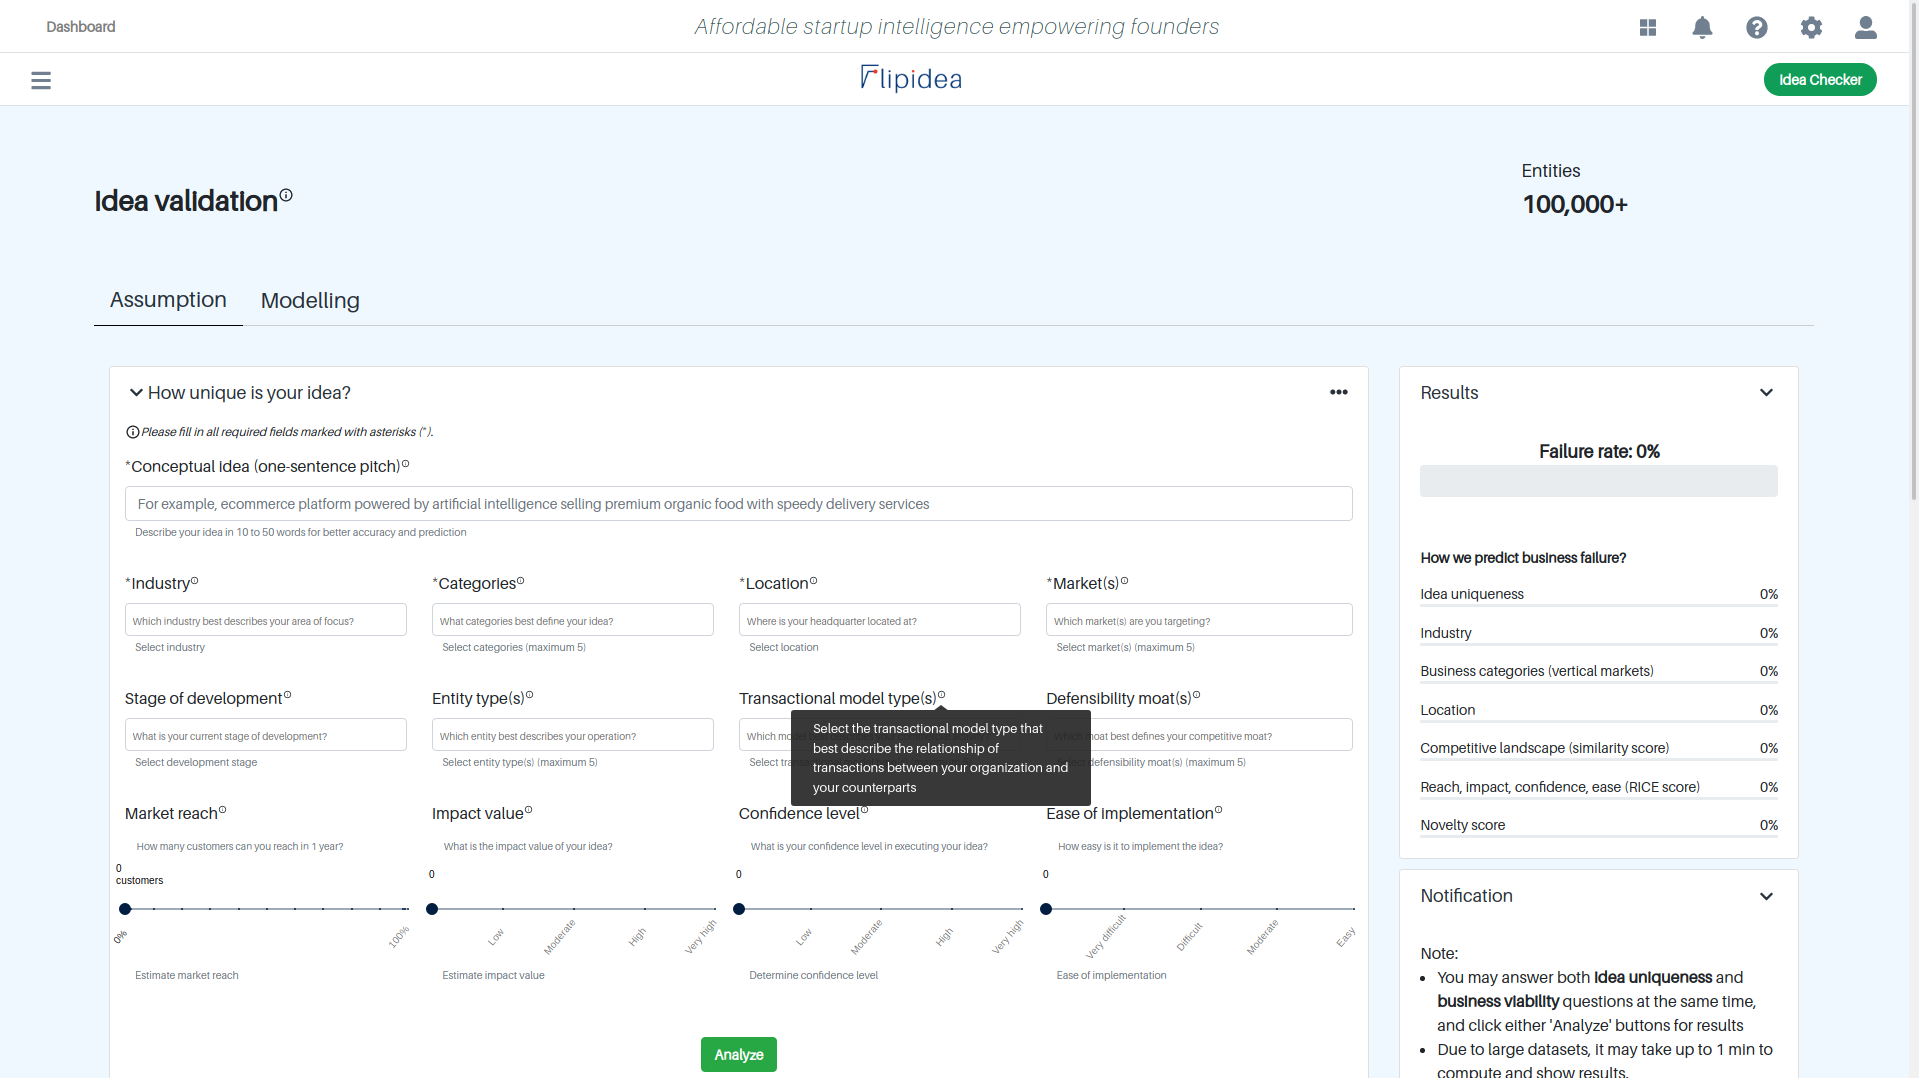Collapse the Notification panel
The image size is (1919, 1078).
(1766, 896)
